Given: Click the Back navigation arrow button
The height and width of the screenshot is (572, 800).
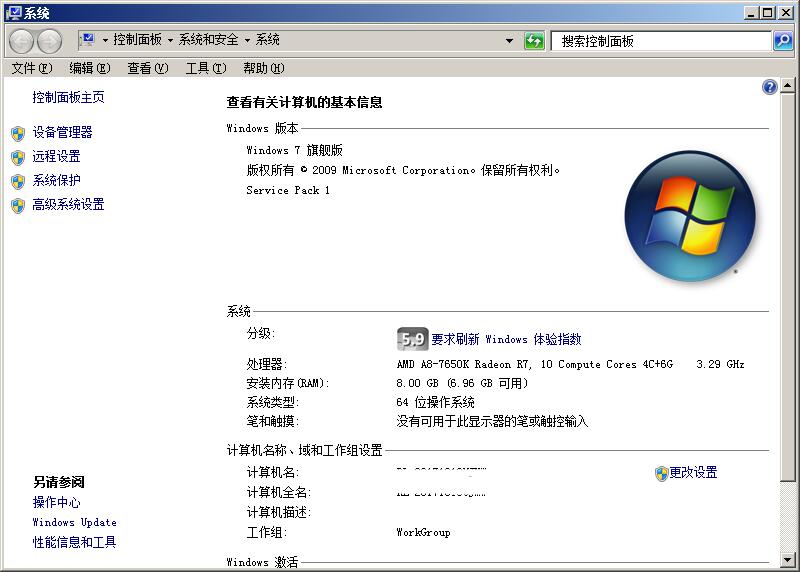Looking at the screenshot, I should coord(21,41).
